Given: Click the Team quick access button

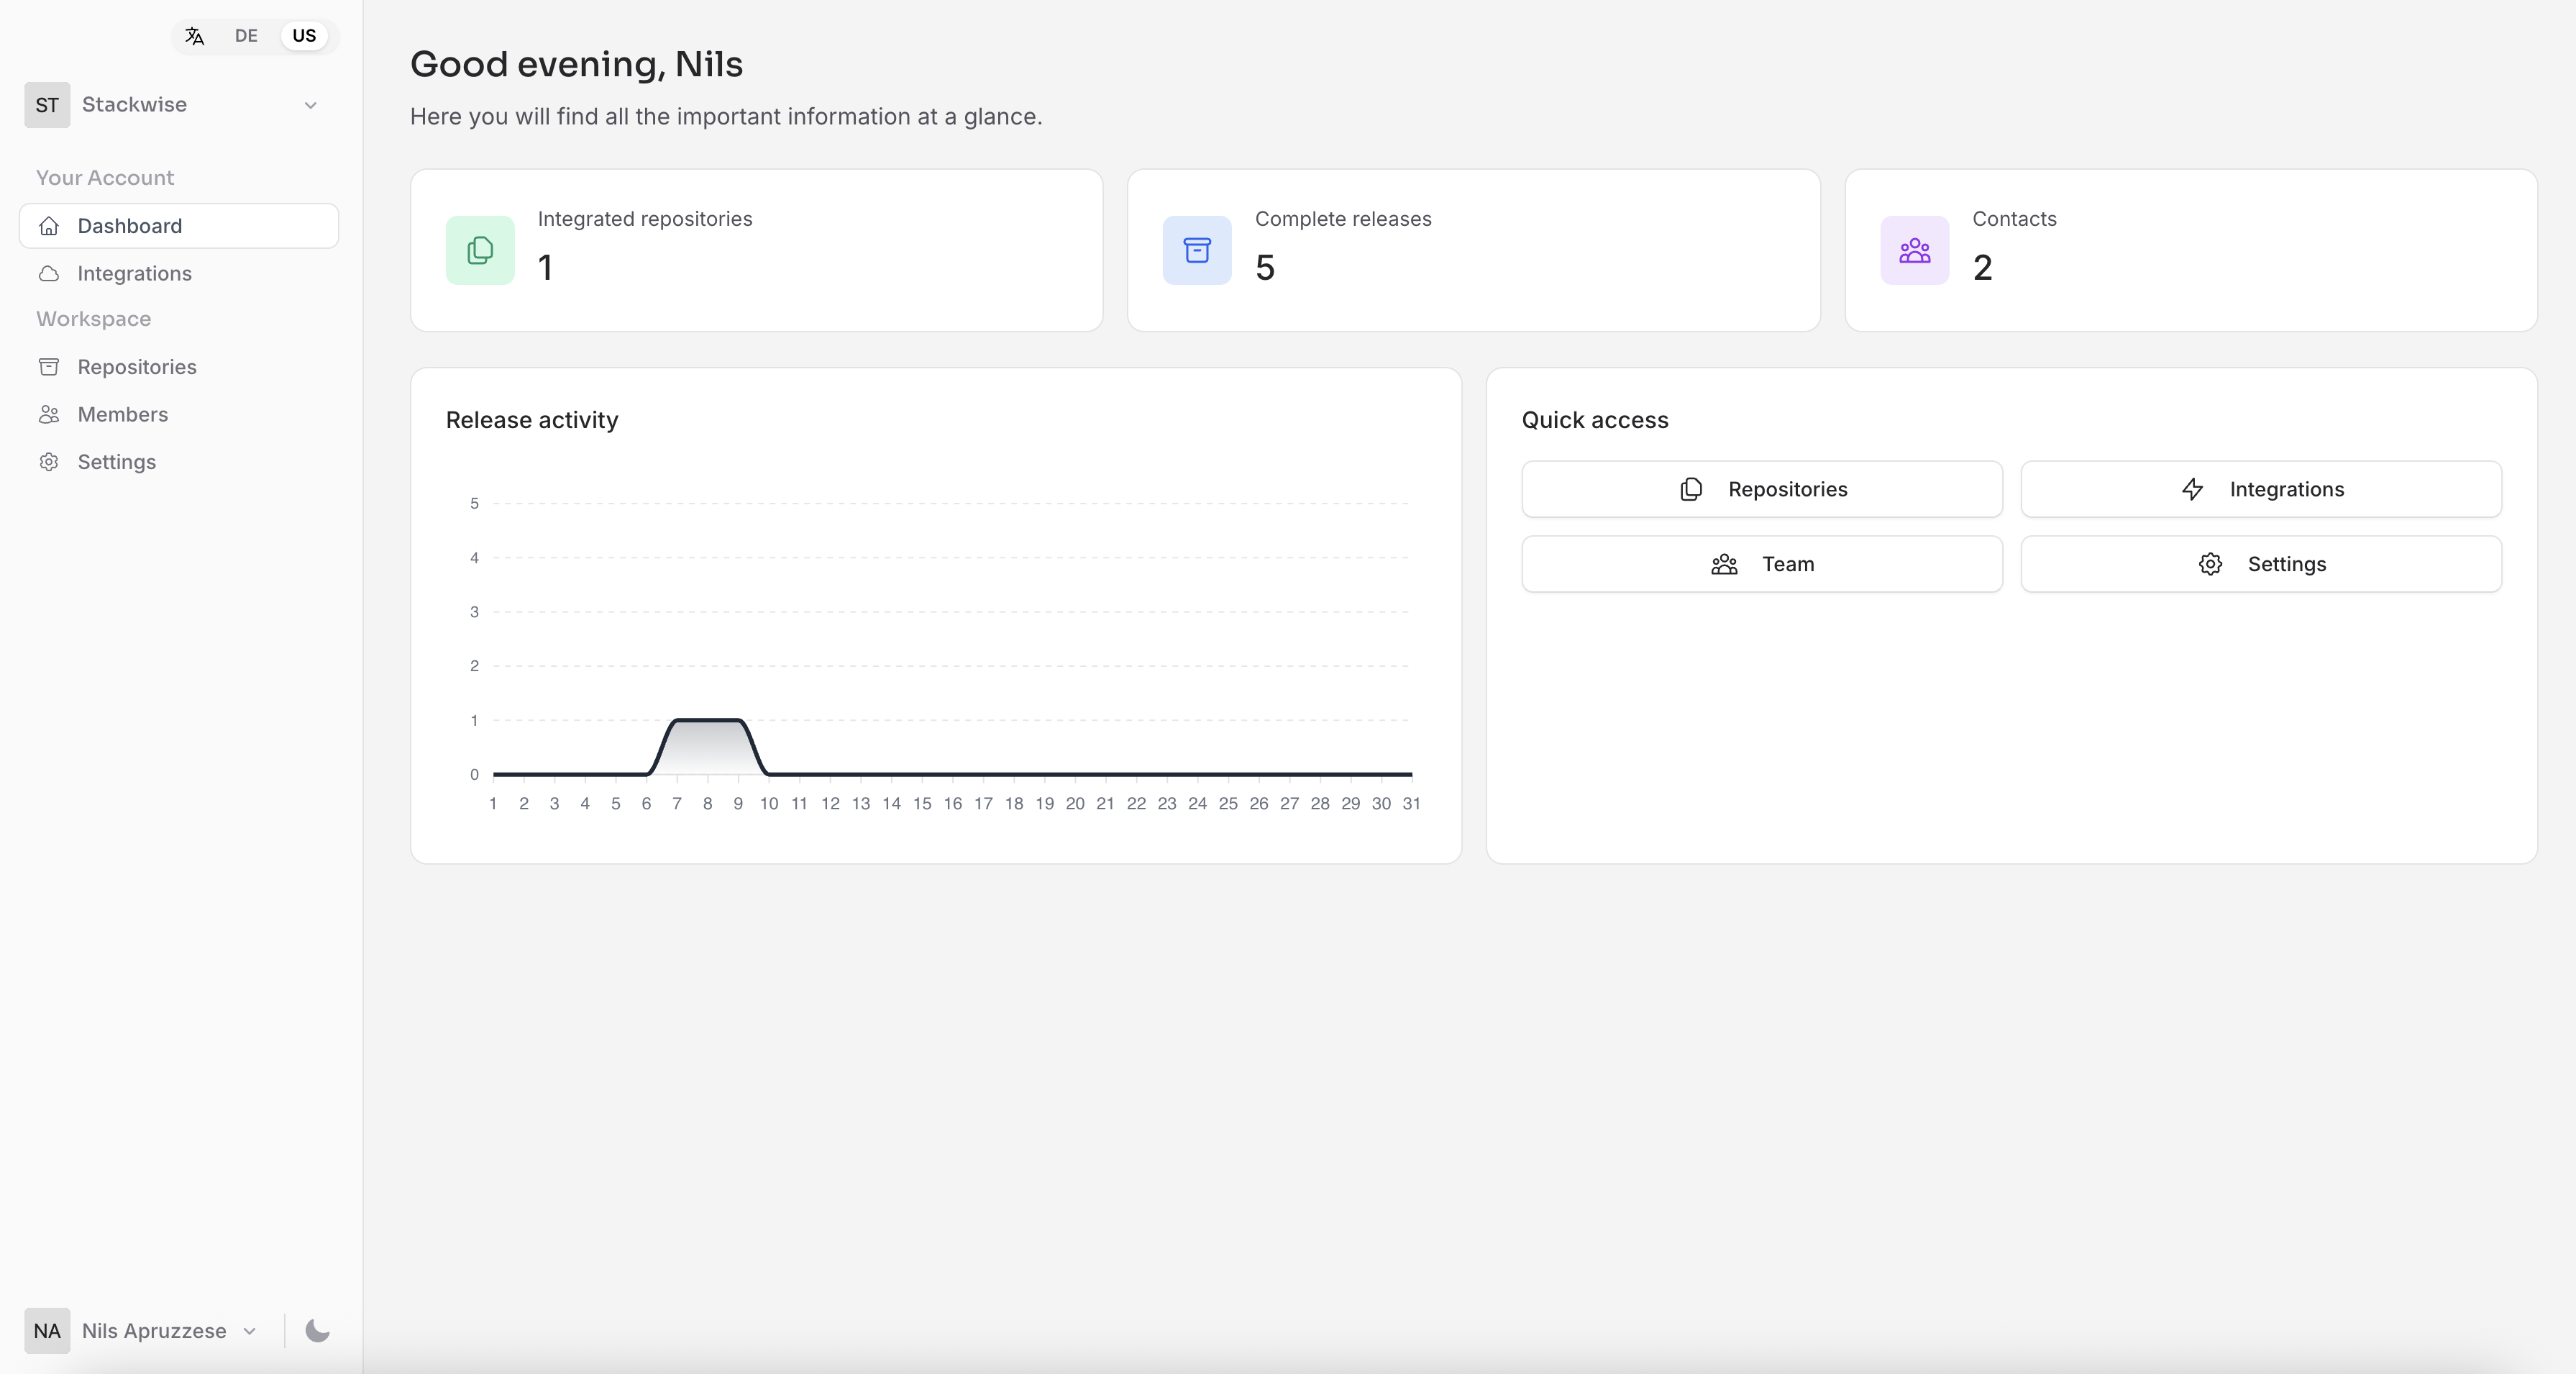Looking at the screenshot, I should [x=1761, y=564].
